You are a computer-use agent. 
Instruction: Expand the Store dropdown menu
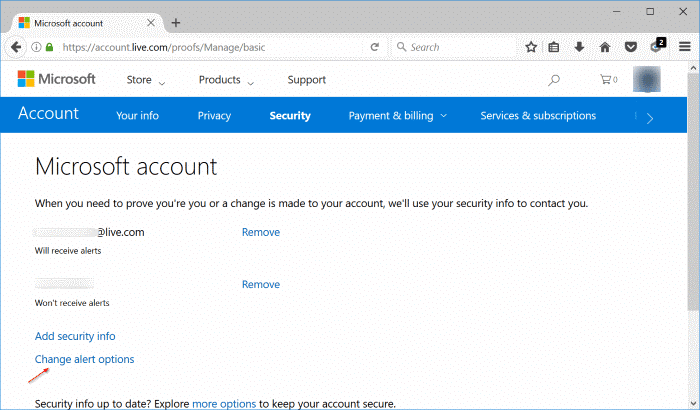(x=146, y=80)
